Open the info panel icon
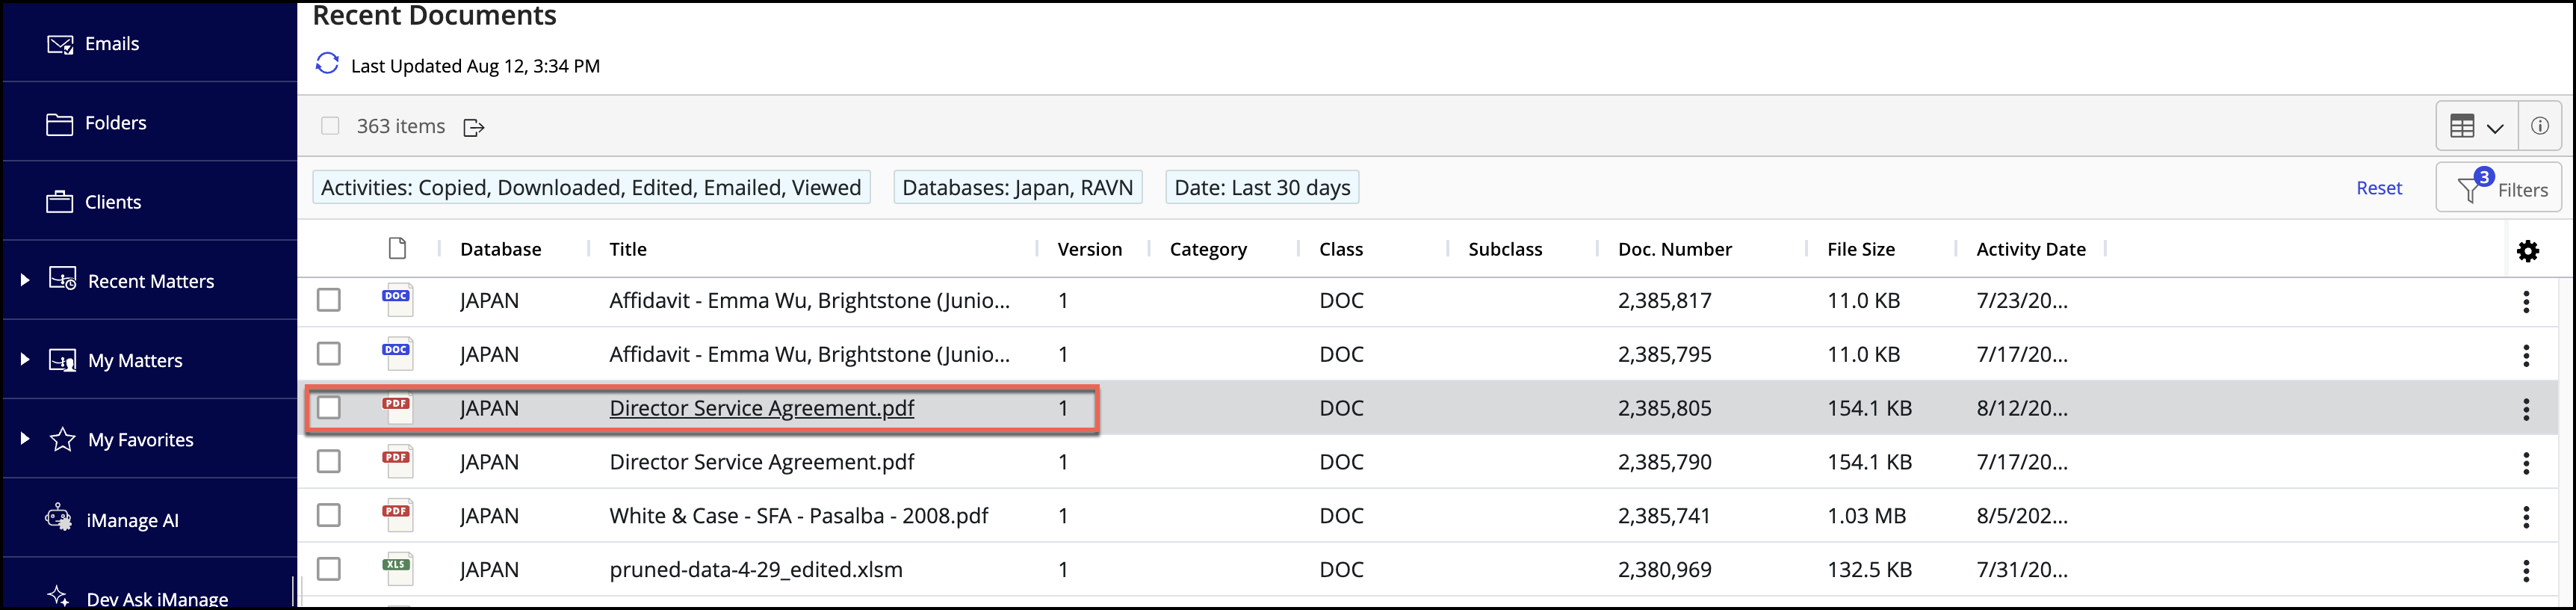The image size is (2576, 610). point(2539,126)
